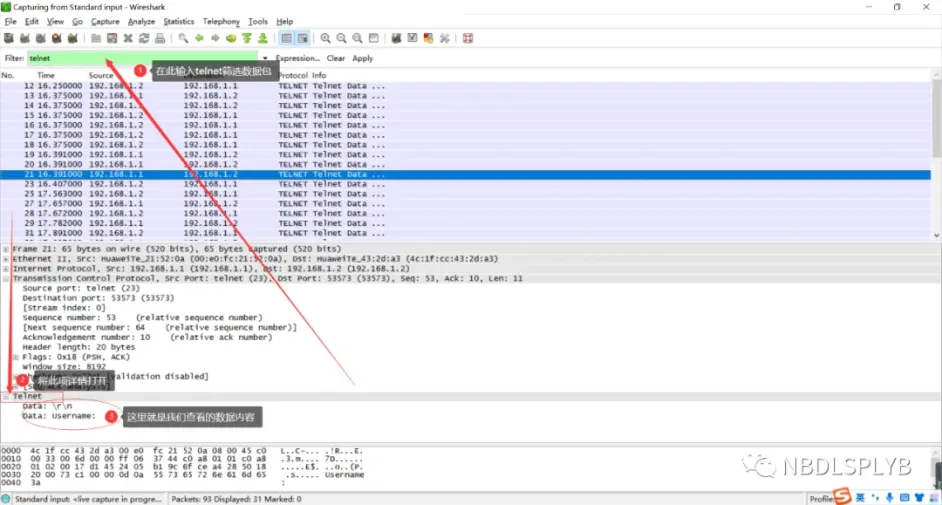Viewport: 942px width, 505px height.
Task: Go to specific packet number icon
Action: [x=231, y=38]
